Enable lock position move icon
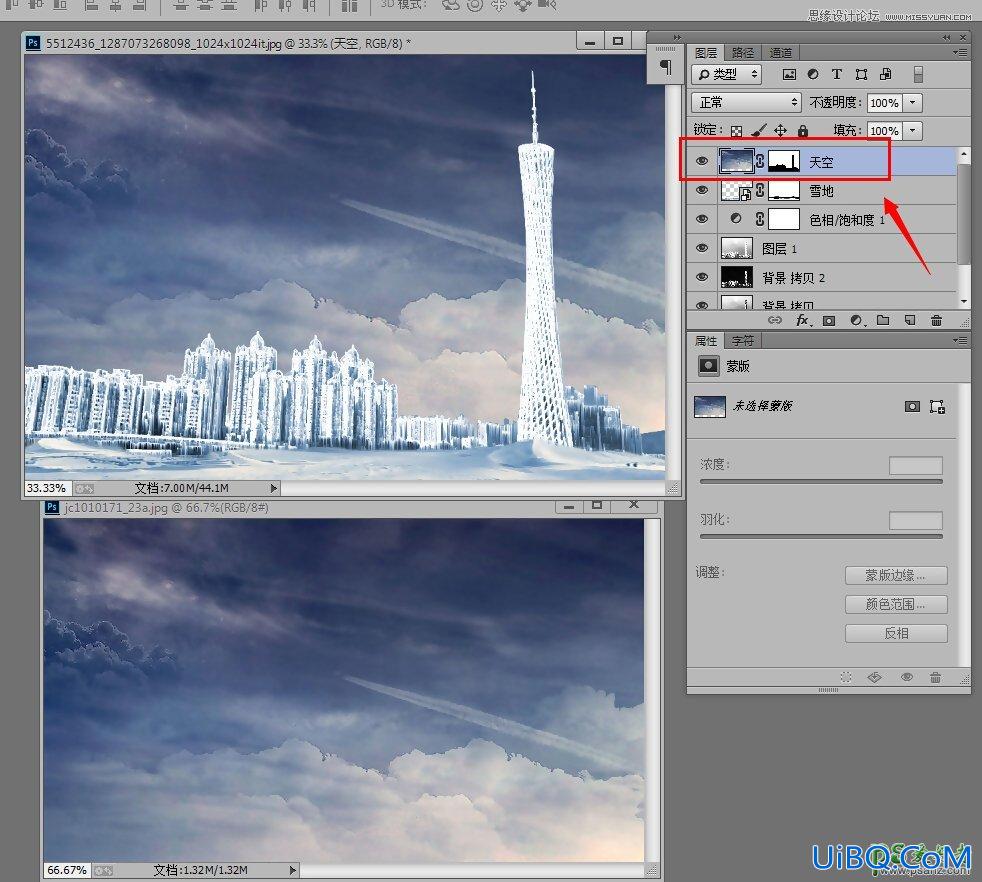The image size is (982, 882). pyautogui.click(x=780, y=130)
